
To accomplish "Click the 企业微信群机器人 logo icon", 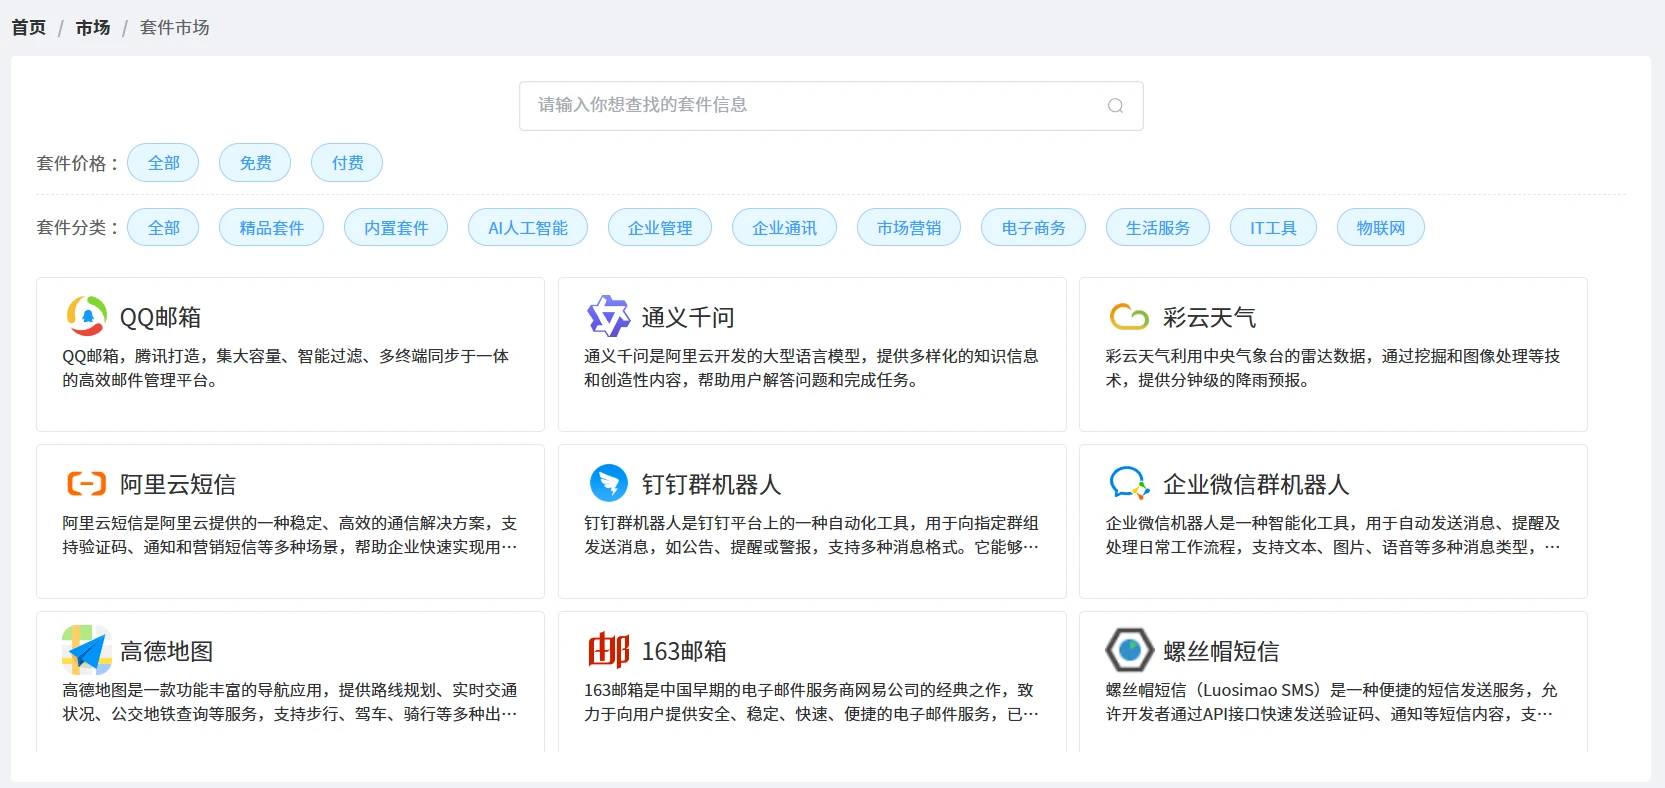I will point(1129,483).
